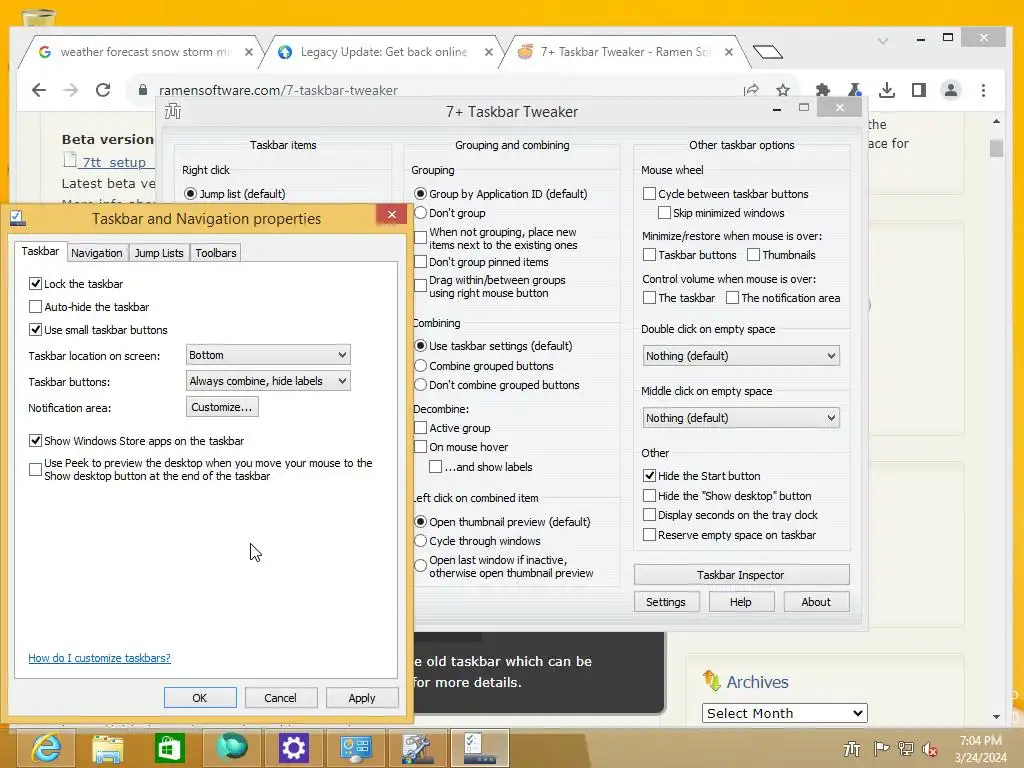Switch to Jump Lists tab
Screen dimensions: 1024x768
[x=159, y=253]
